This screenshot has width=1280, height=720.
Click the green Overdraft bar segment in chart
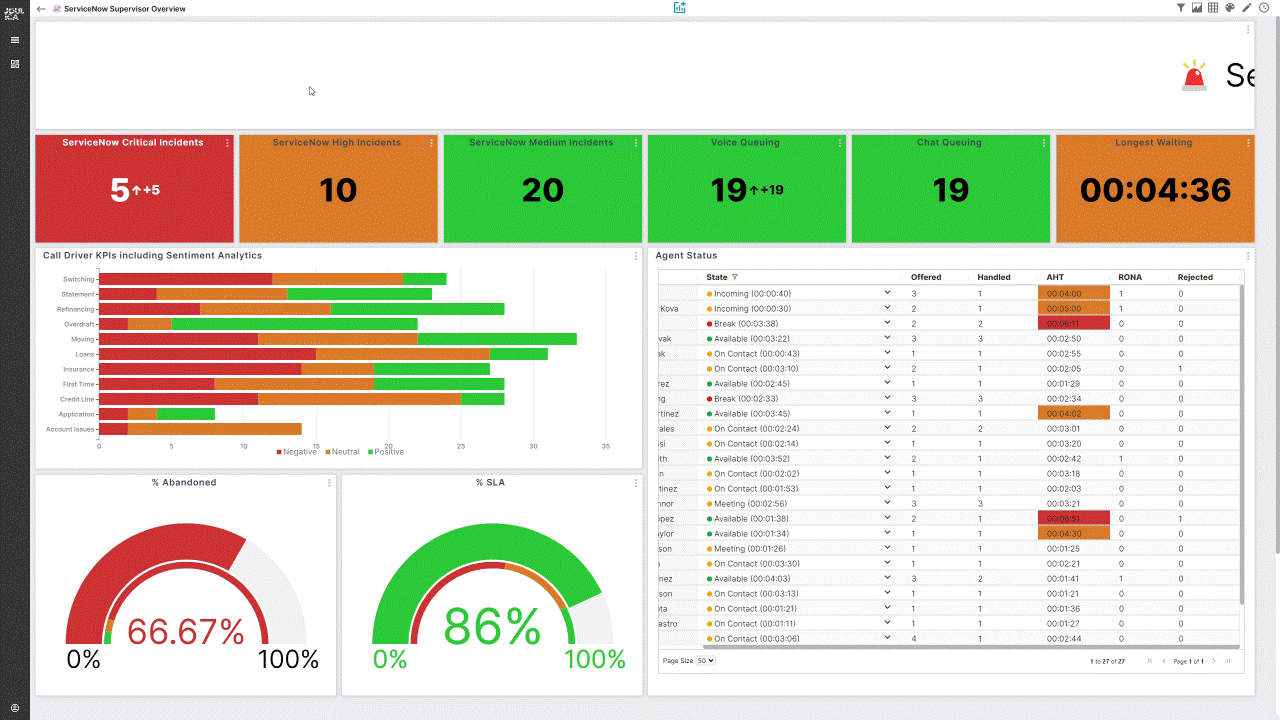(294, 324)
